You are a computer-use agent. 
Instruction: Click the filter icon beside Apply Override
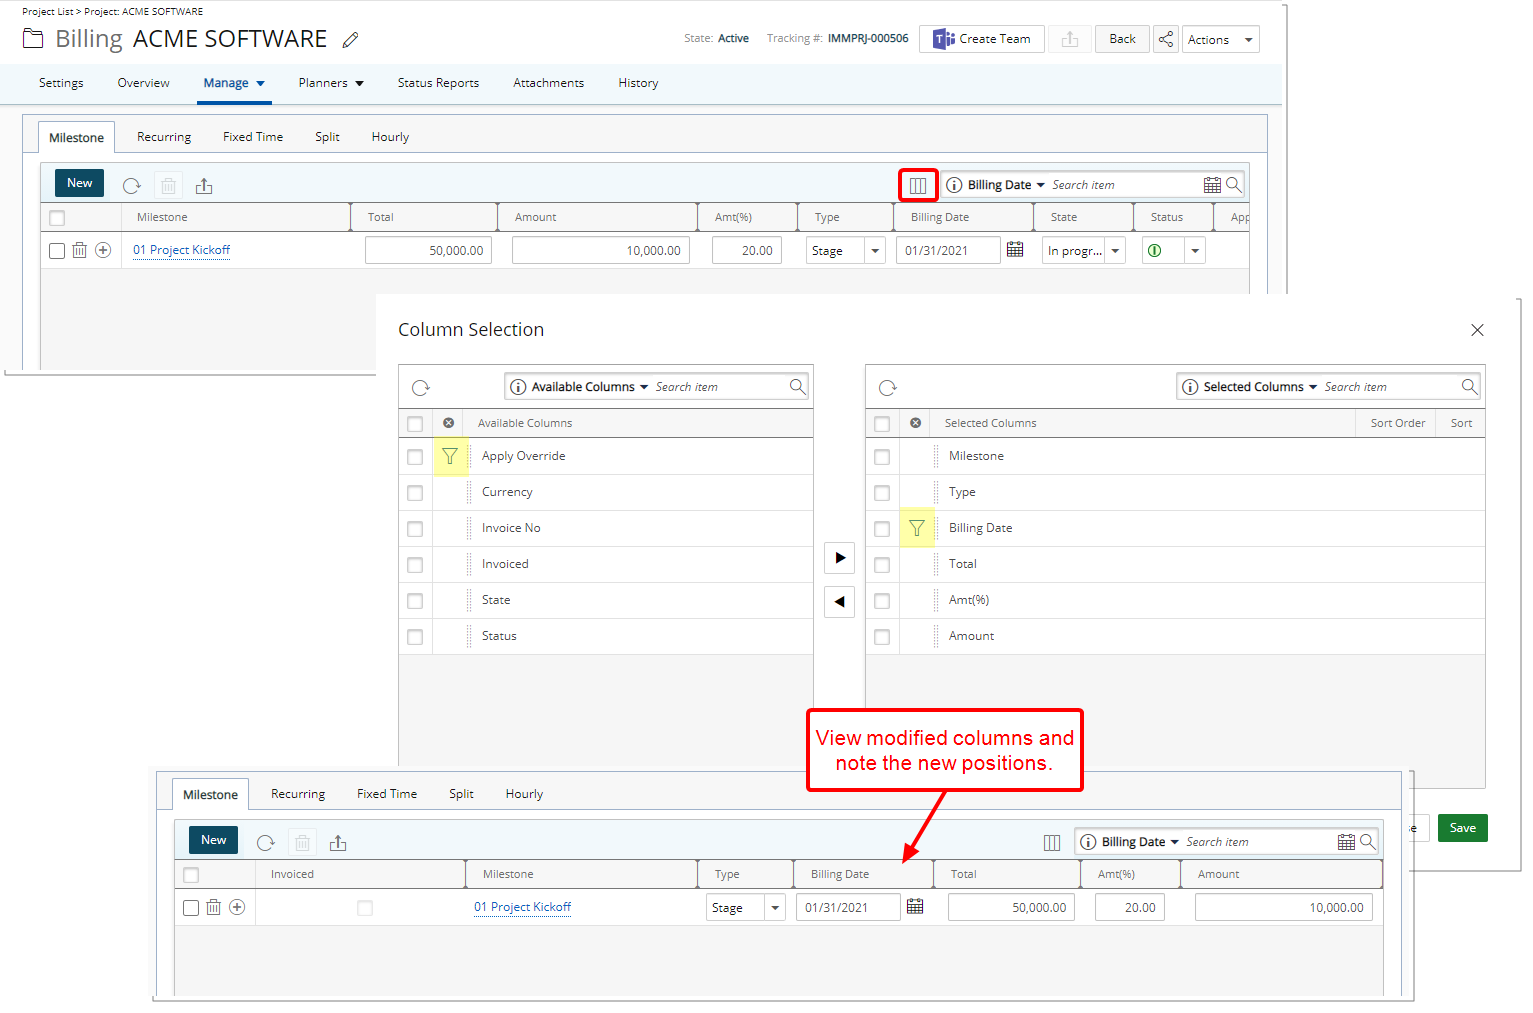450,457
